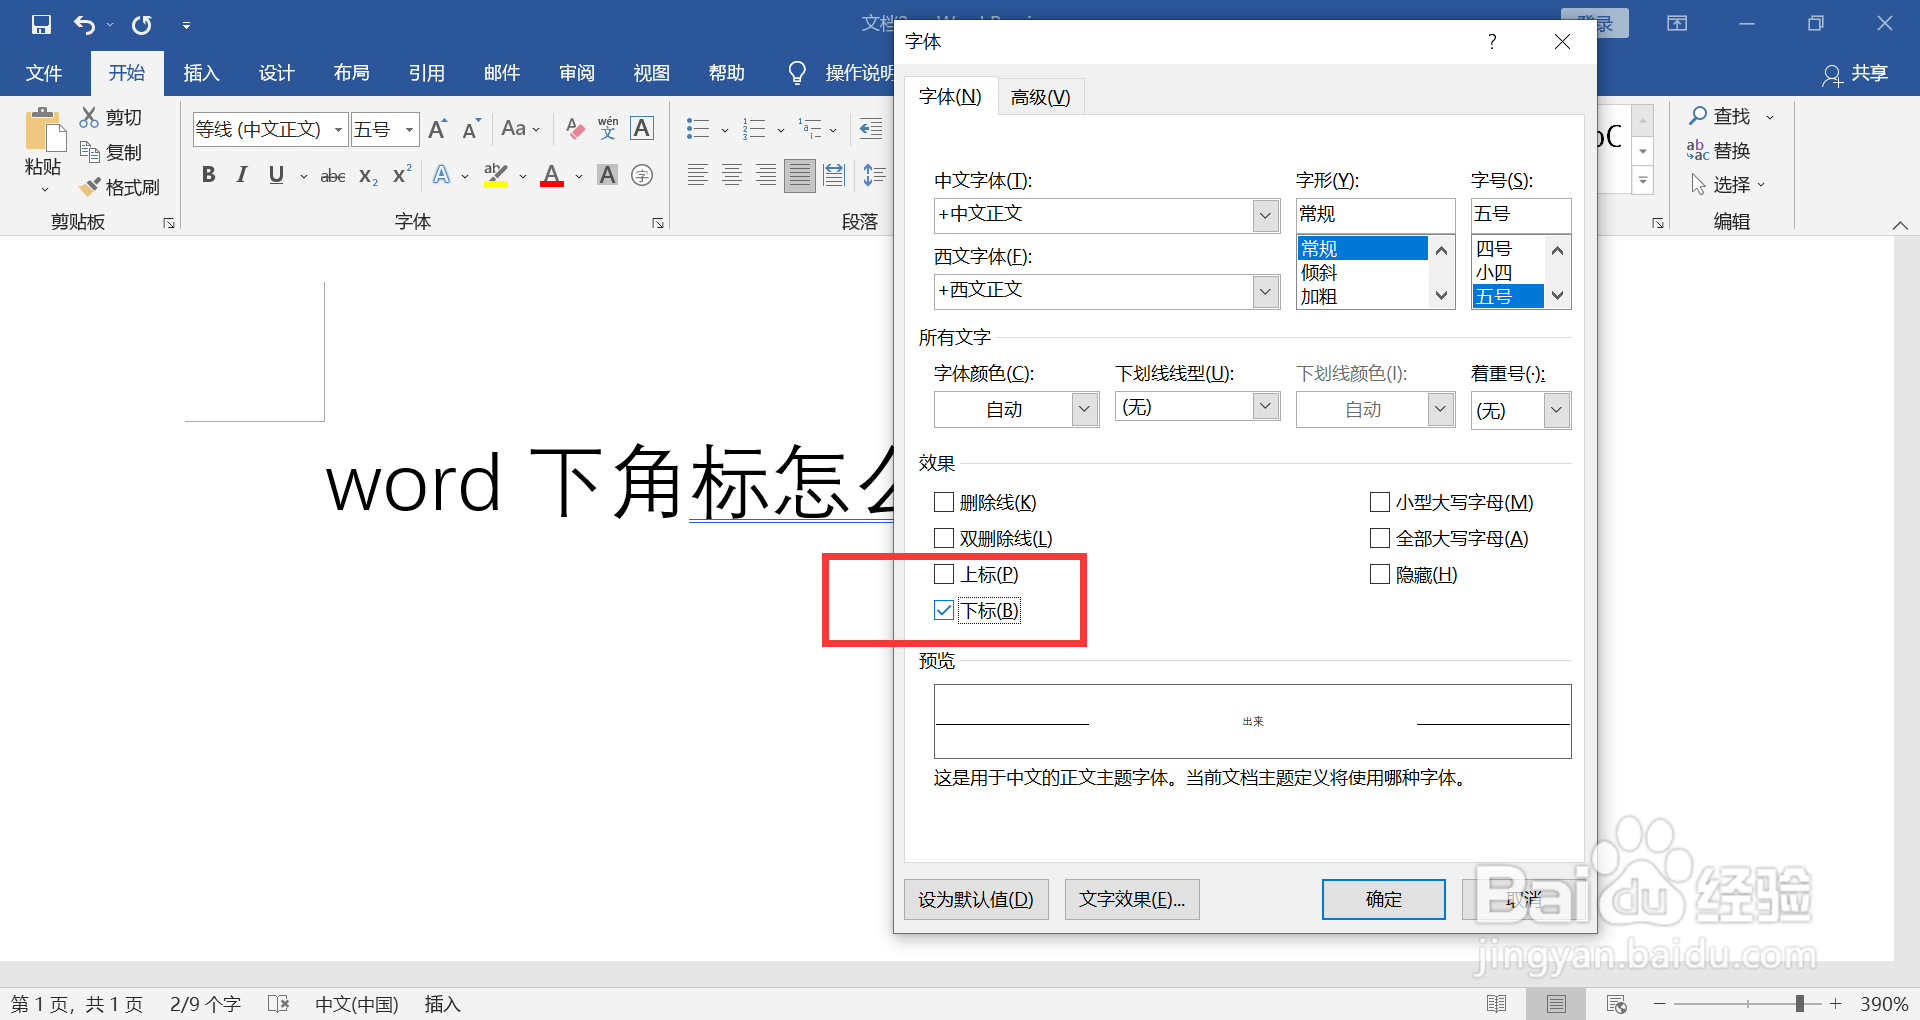
Task: Open the File (文件) tab
Action: click(44, 73)
